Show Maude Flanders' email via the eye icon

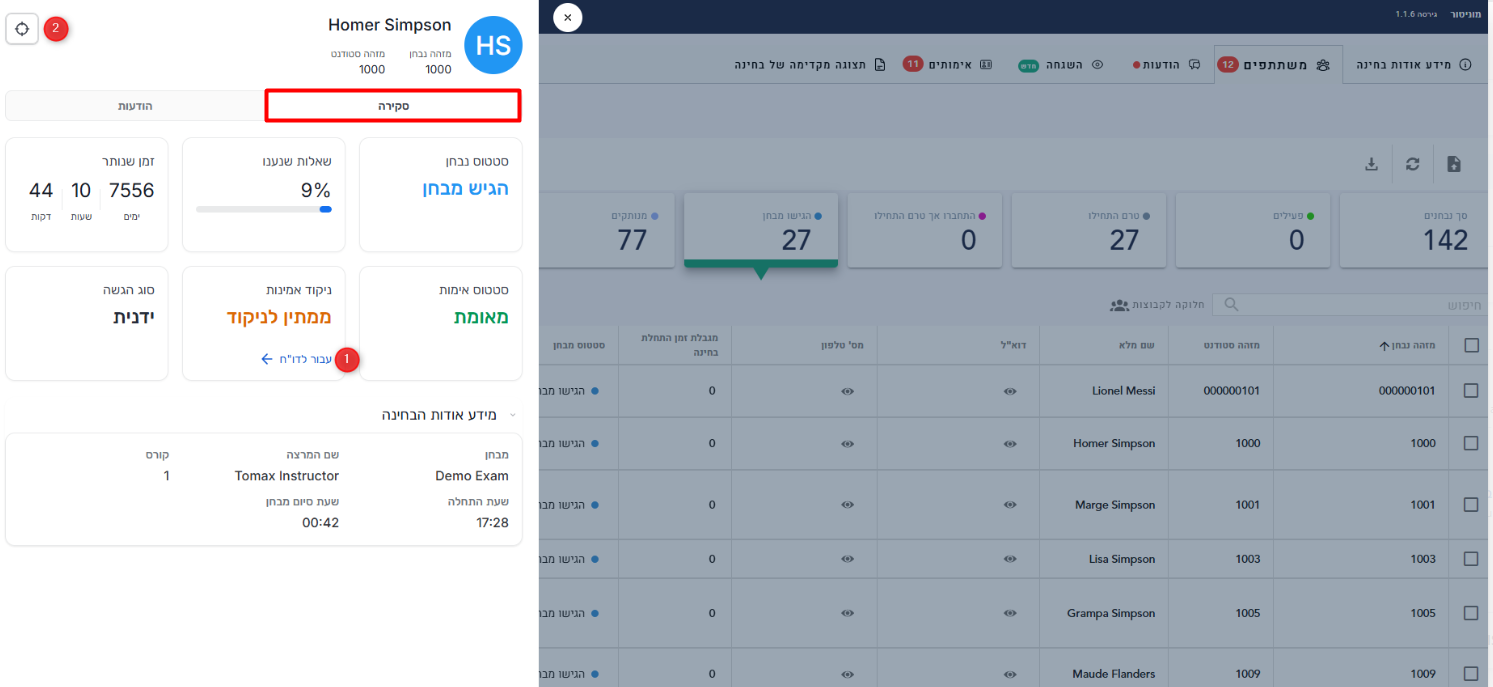coord(1010,674)
